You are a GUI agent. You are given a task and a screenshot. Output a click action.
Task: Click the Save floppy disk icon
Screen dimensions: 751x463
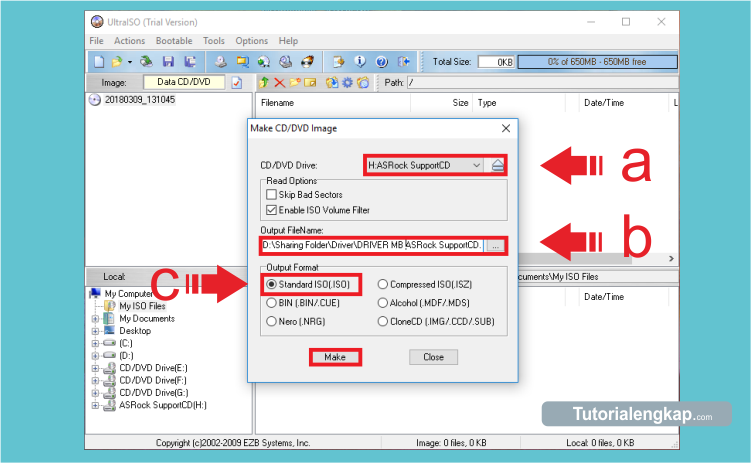[168, 61]
